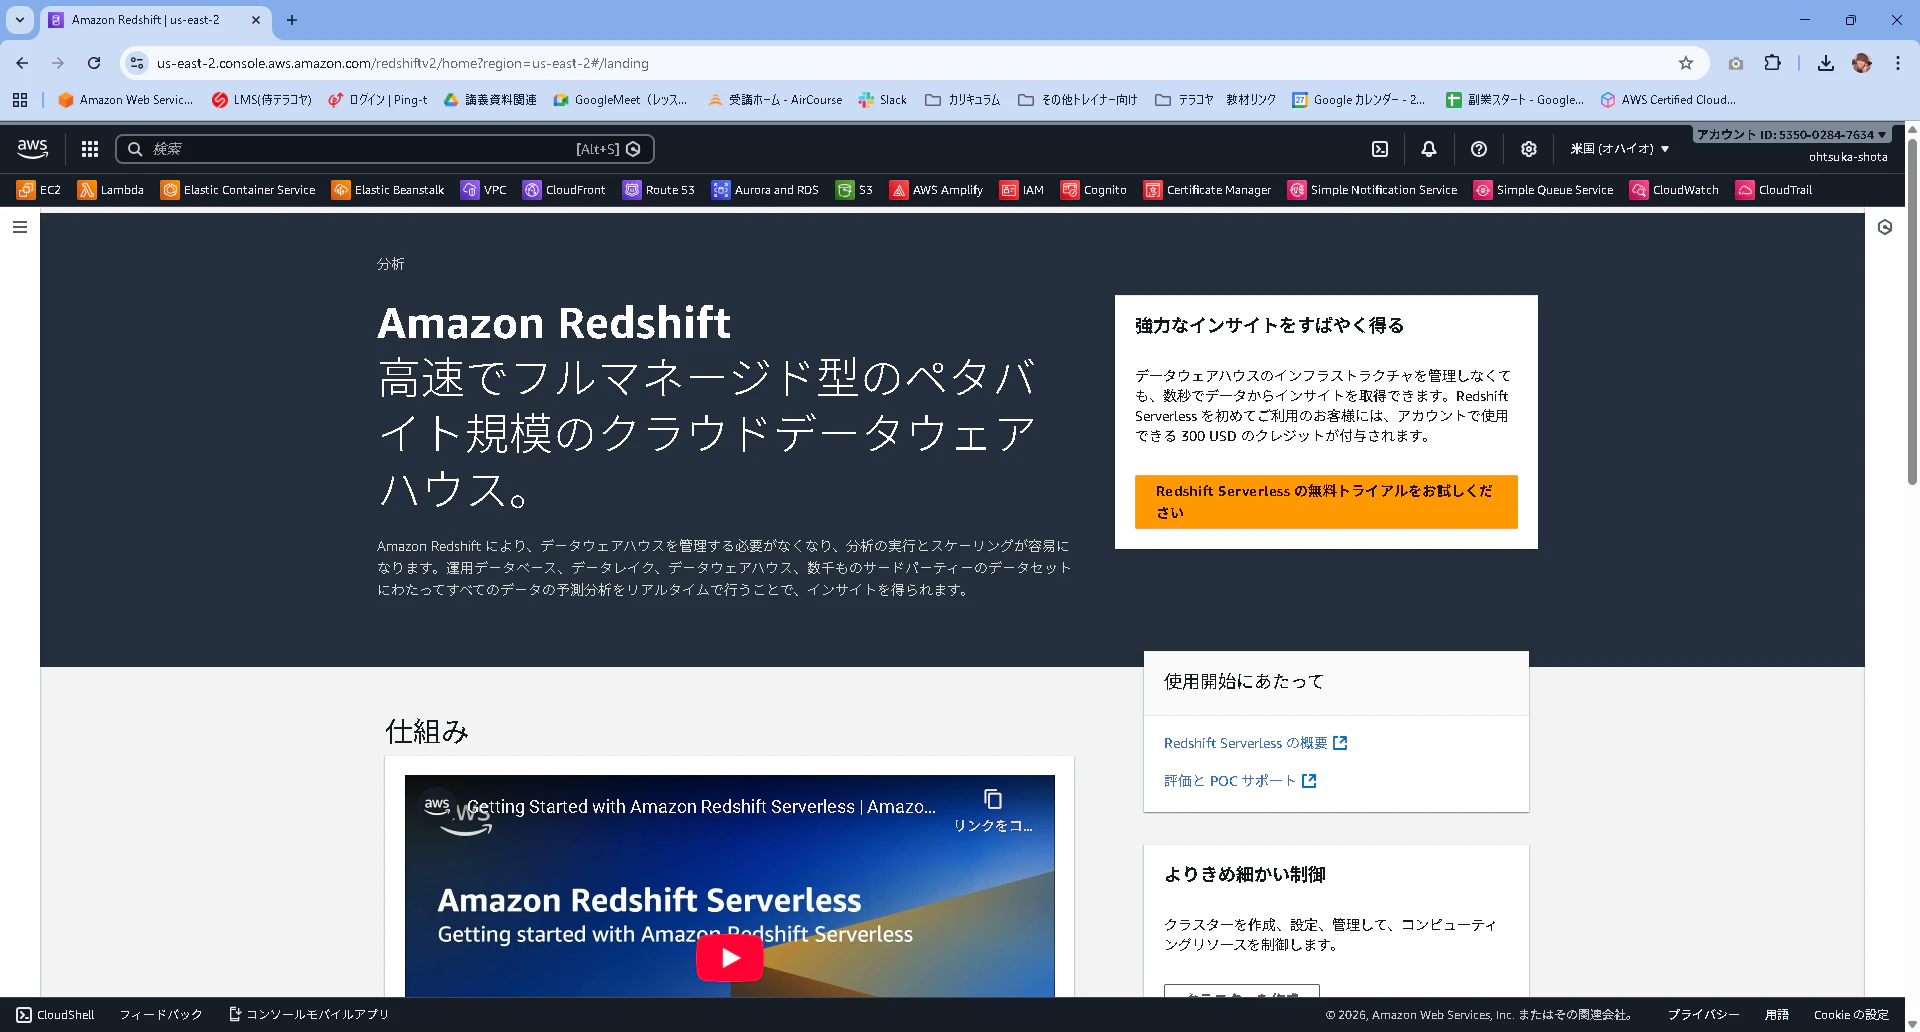Open the console mobile app link
This screenshot has height=1032, width=1920.
(309, 1014)
